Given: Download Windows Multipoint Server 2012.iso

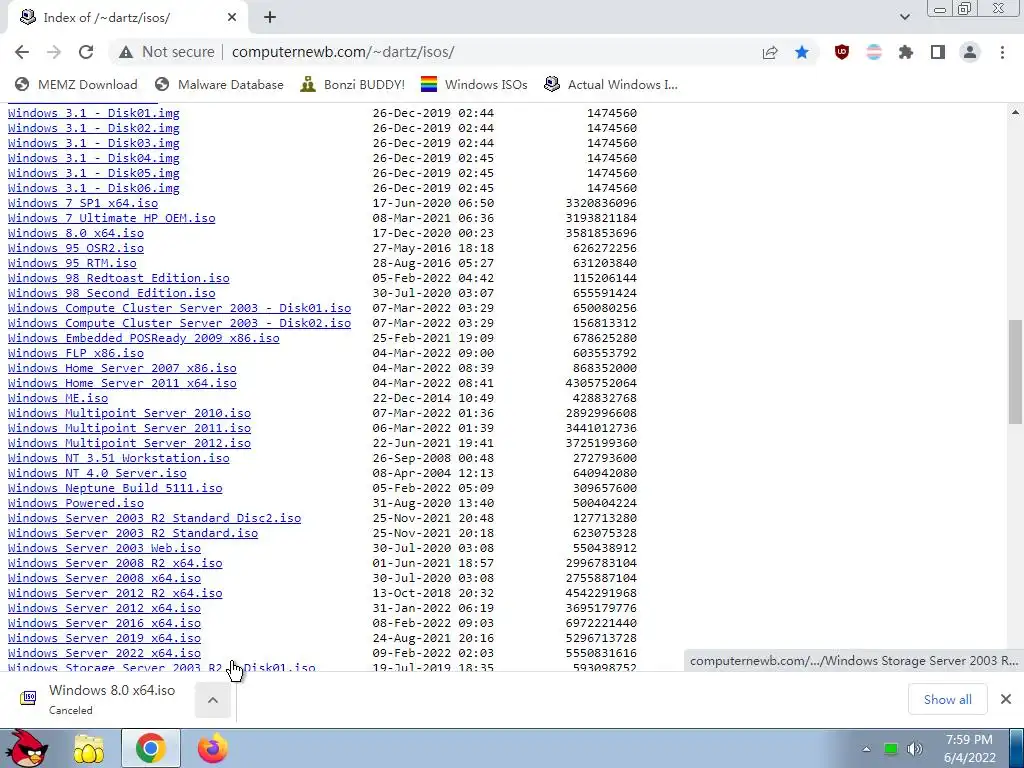Looking at the screenshot, I should pyautogui.click(x=129, y=443).
